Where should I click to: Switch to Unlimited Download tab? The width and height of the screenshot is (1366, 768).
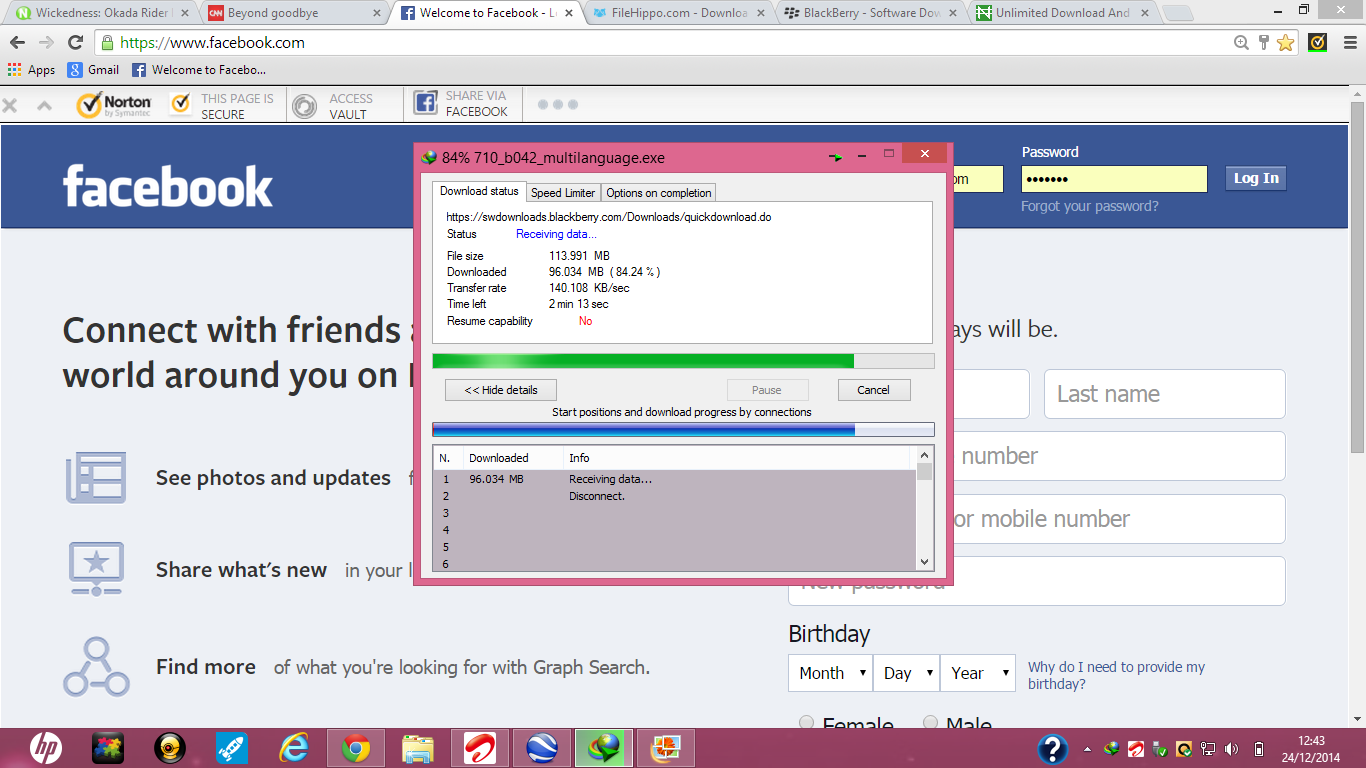coord(1062,13)
